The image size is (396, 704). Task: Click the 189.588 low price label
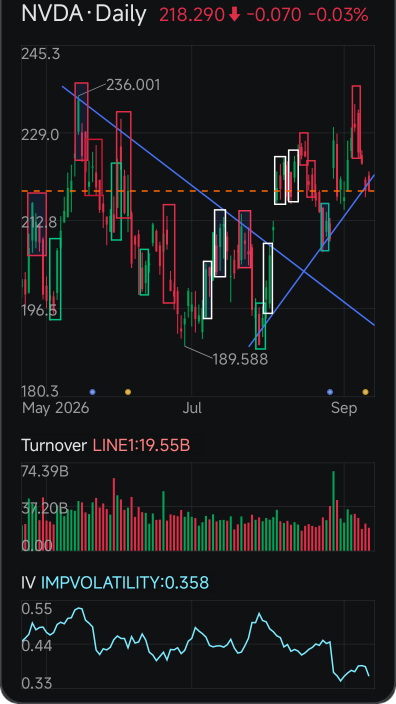coord(240,359)
